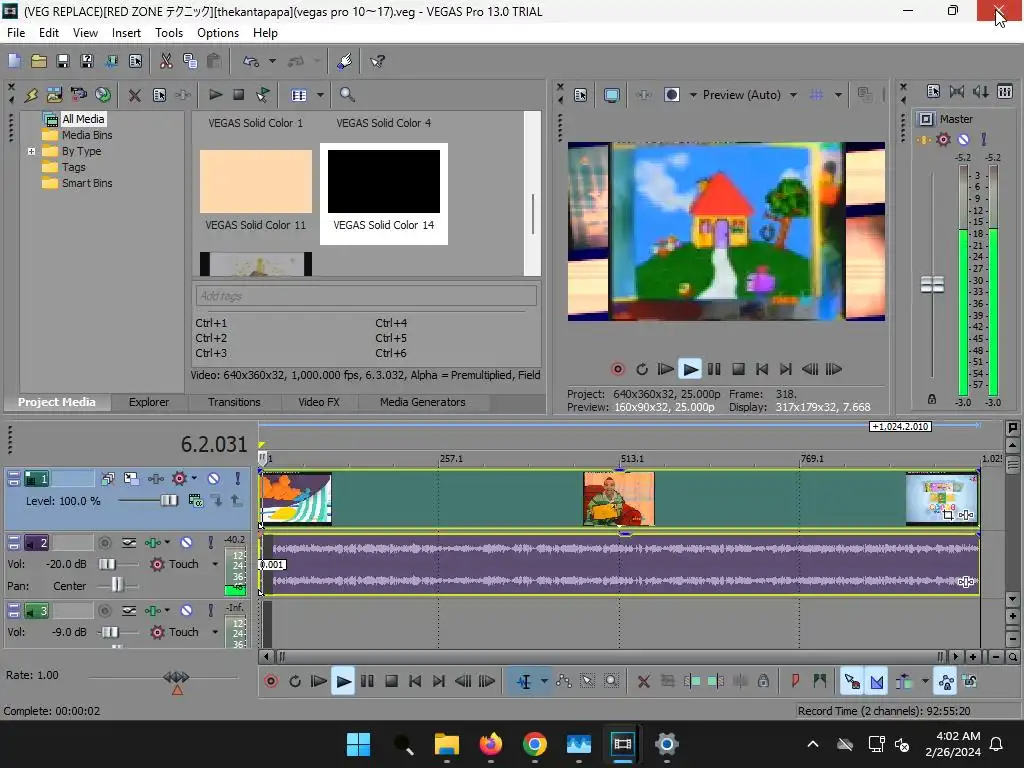Pause playback in the timeline transport bar
Viewport: 1024px width, 768px height.
(x=367, y=682)
